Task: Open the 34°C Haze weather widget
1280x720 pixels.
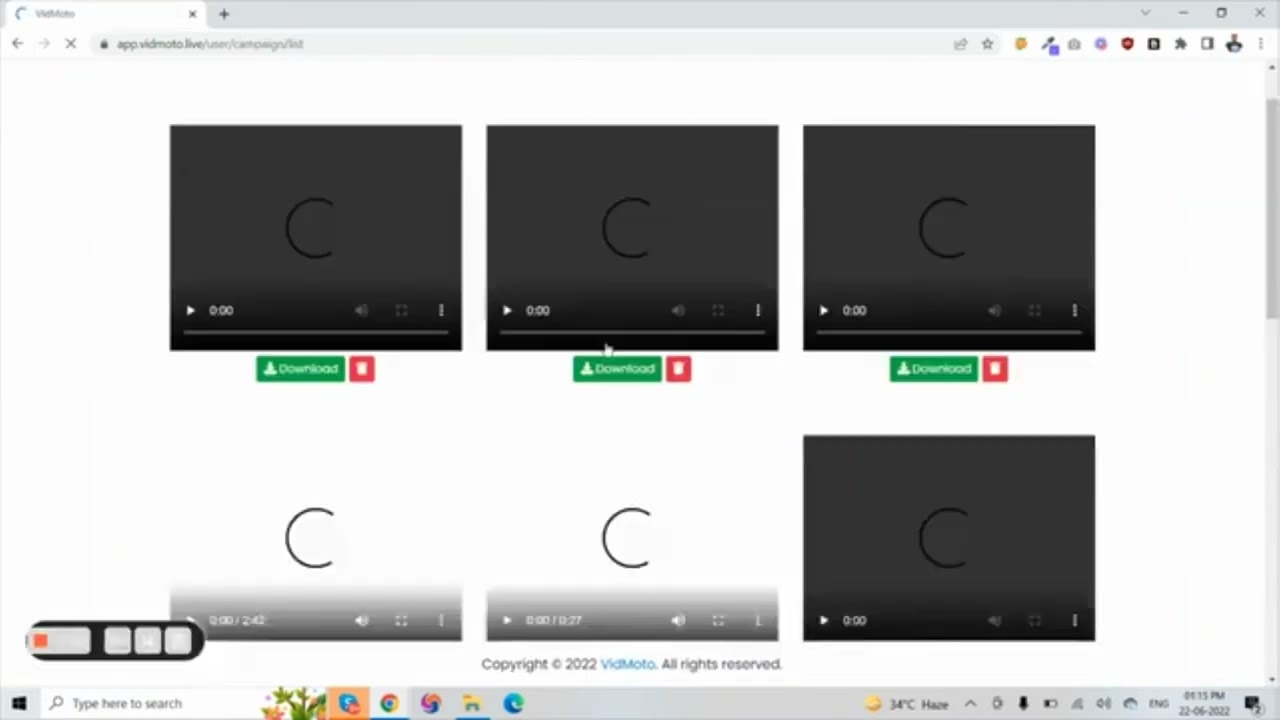Action: (x=906, y=703)
